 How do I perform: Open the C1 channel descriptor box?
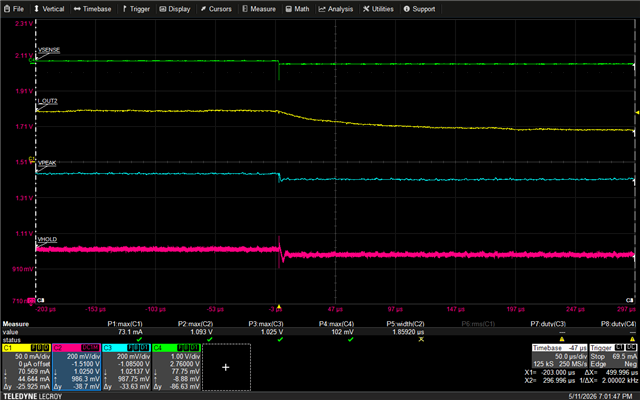point(26,367)
